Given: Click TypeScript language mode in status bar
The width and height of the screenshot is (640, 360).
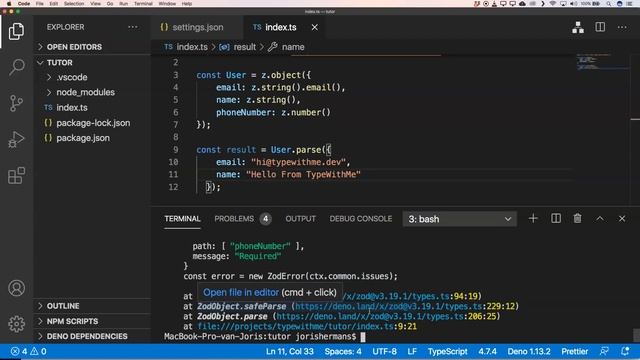Looking at the screenshot, I should [x=447, y=351].
